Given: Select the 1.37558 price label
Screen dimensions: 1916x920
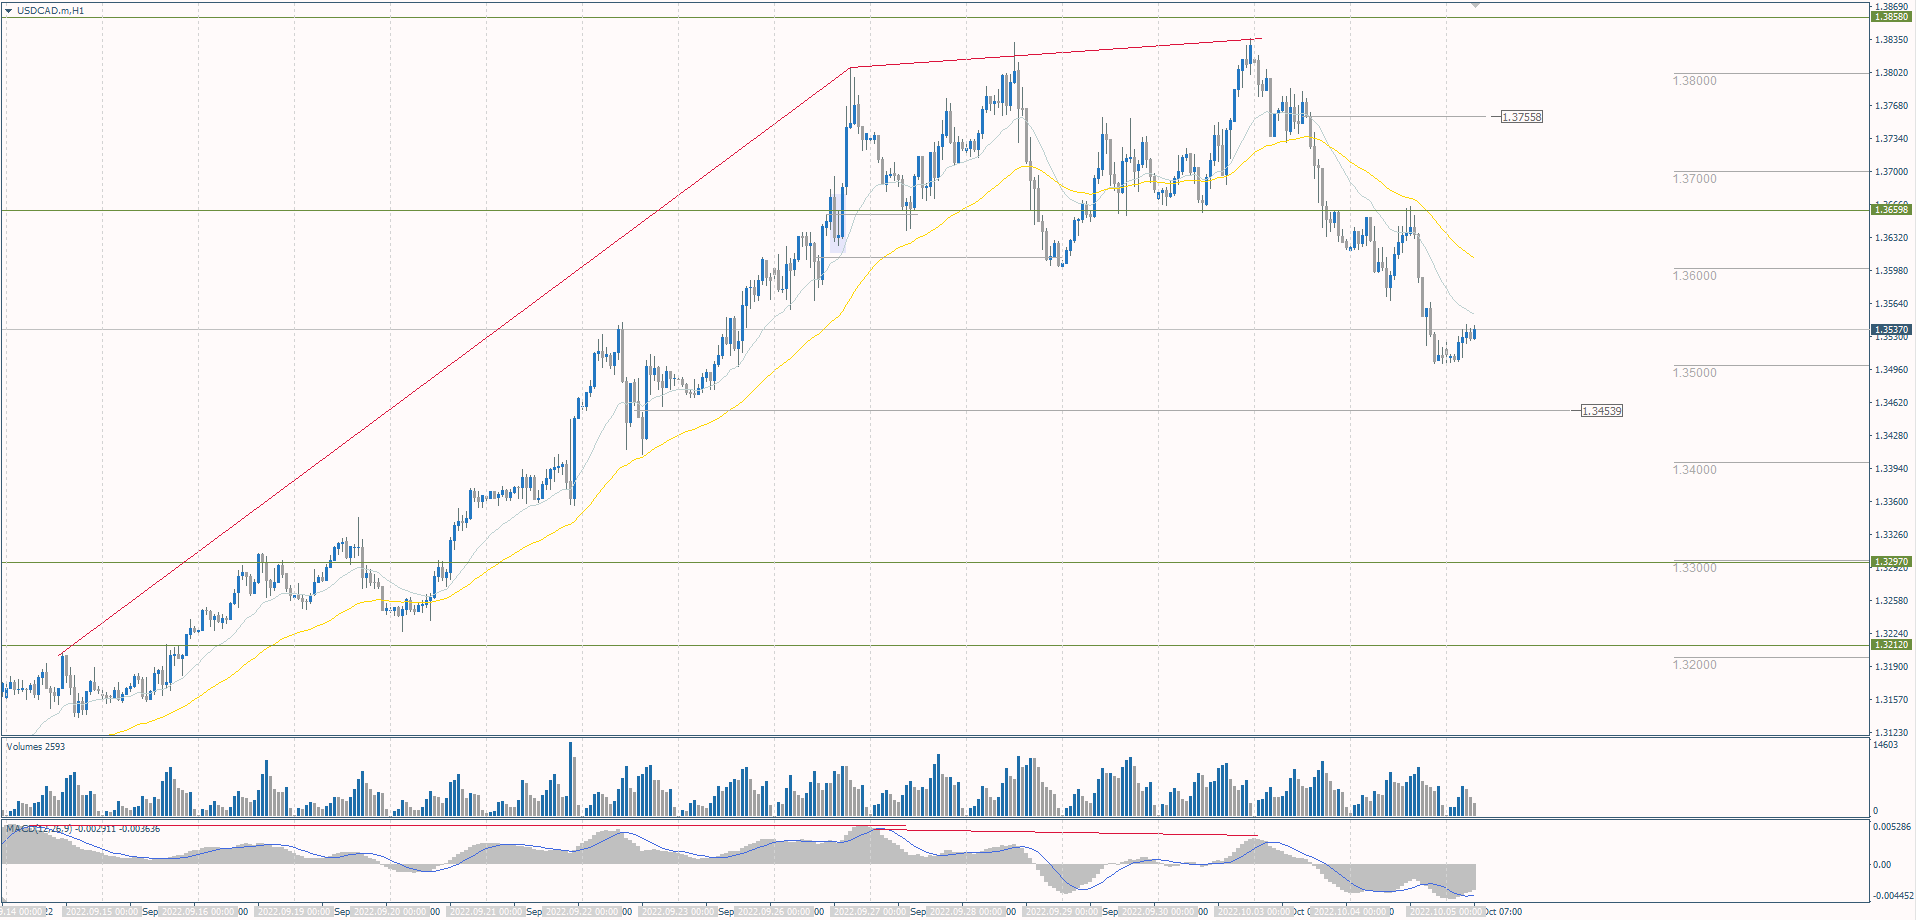Looking at the screenshot, I should coord(1522,117).
